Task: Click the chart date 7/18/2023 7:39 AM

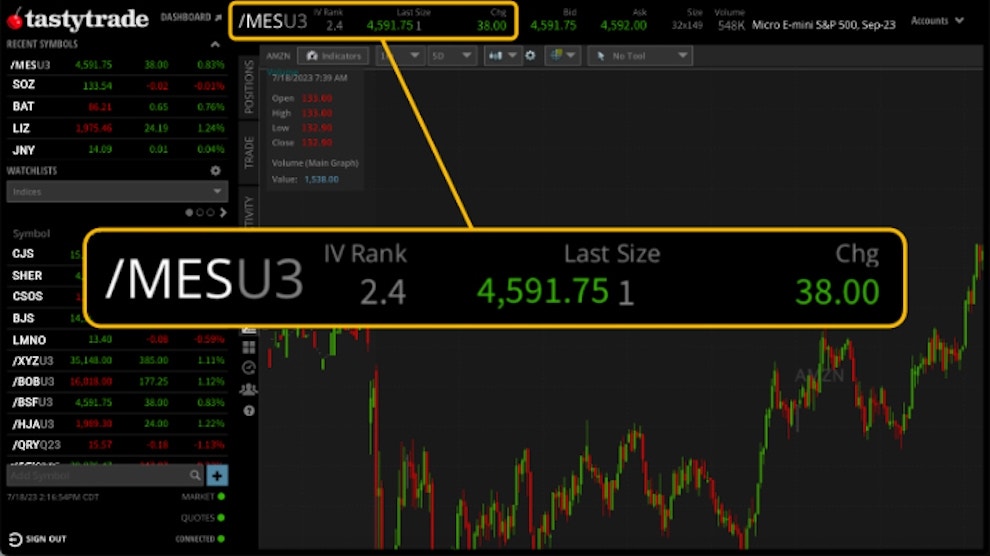Action: [x=309, y=78]
